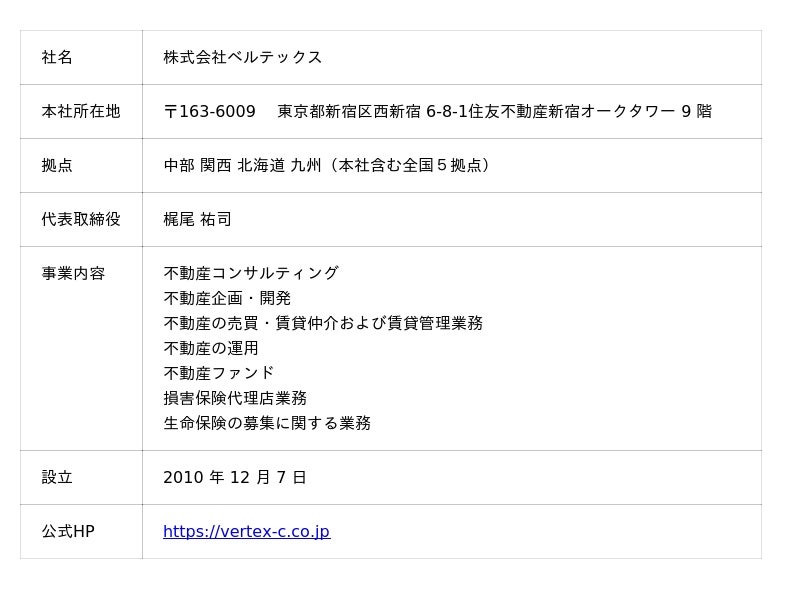Click the founding date 2010 年 12 月 7 日

pos(235,478)
